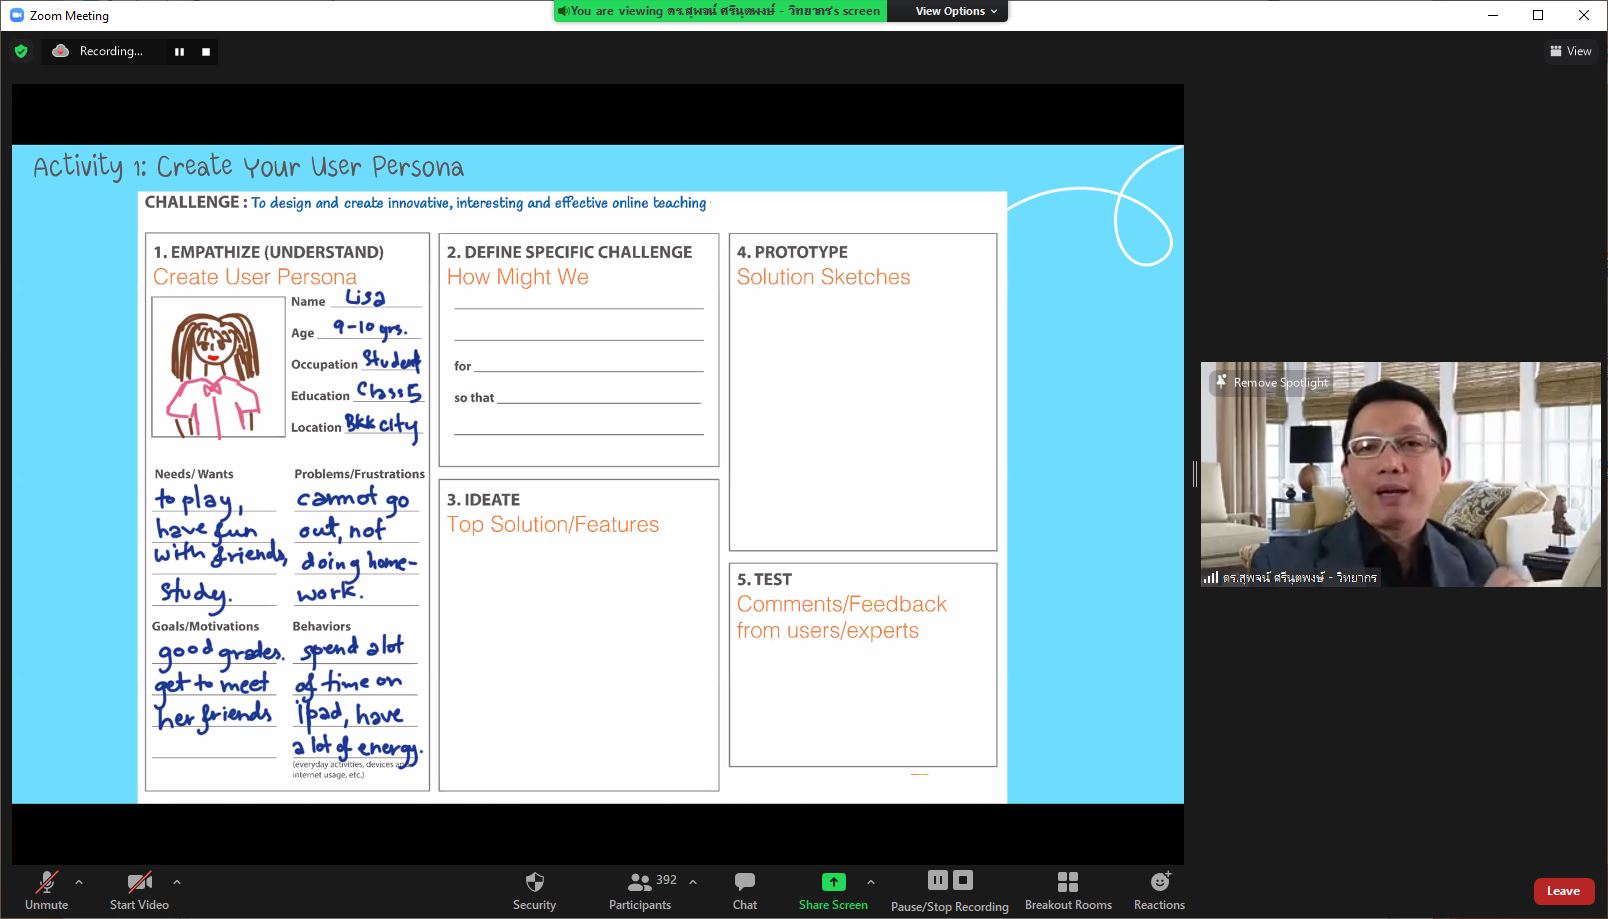Open the View Options dropdown

click(x=956, y=11)
